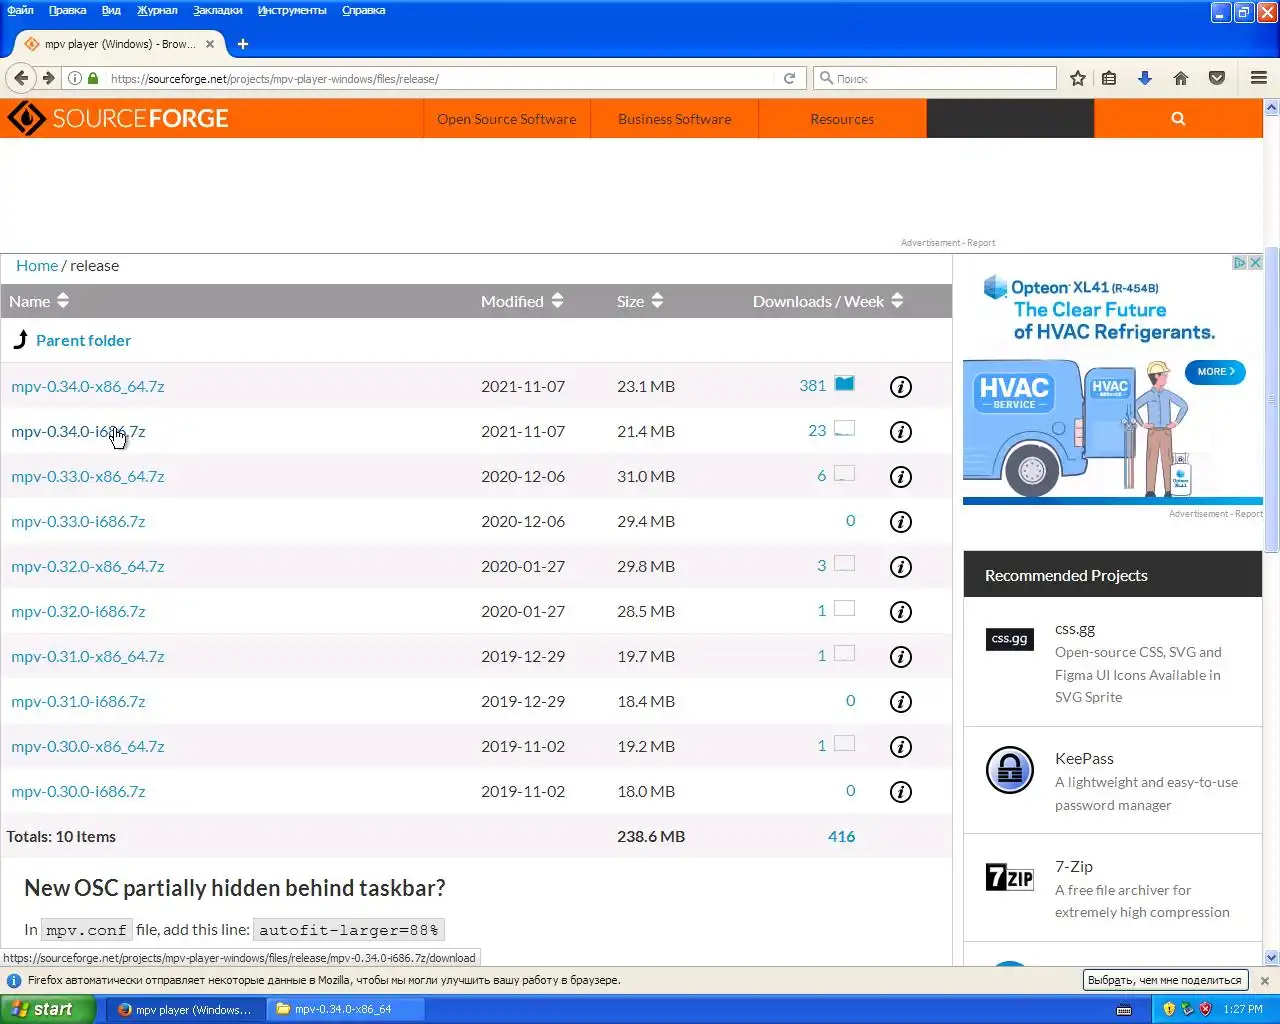Click the page vertical scrollbar down arrow
1280x1024 pixels.
tap(1272, 957)
